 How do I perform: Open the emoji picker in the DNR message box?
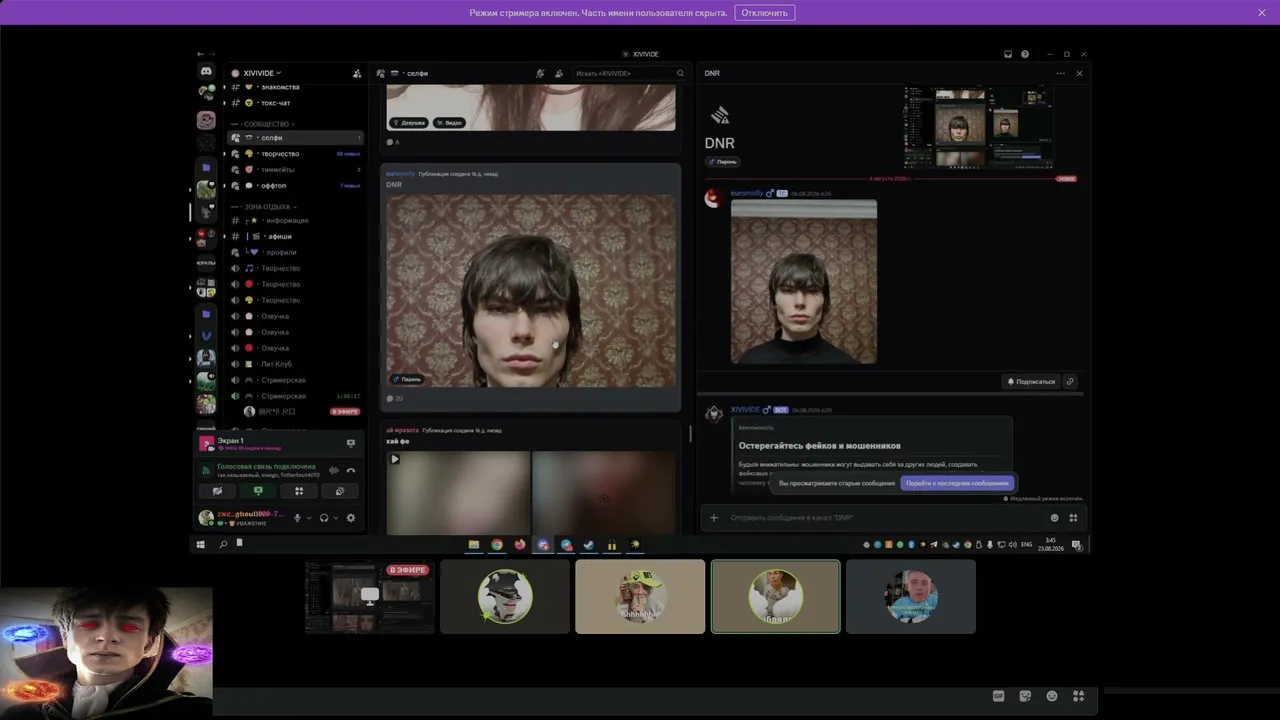(x=1054, y=518)
